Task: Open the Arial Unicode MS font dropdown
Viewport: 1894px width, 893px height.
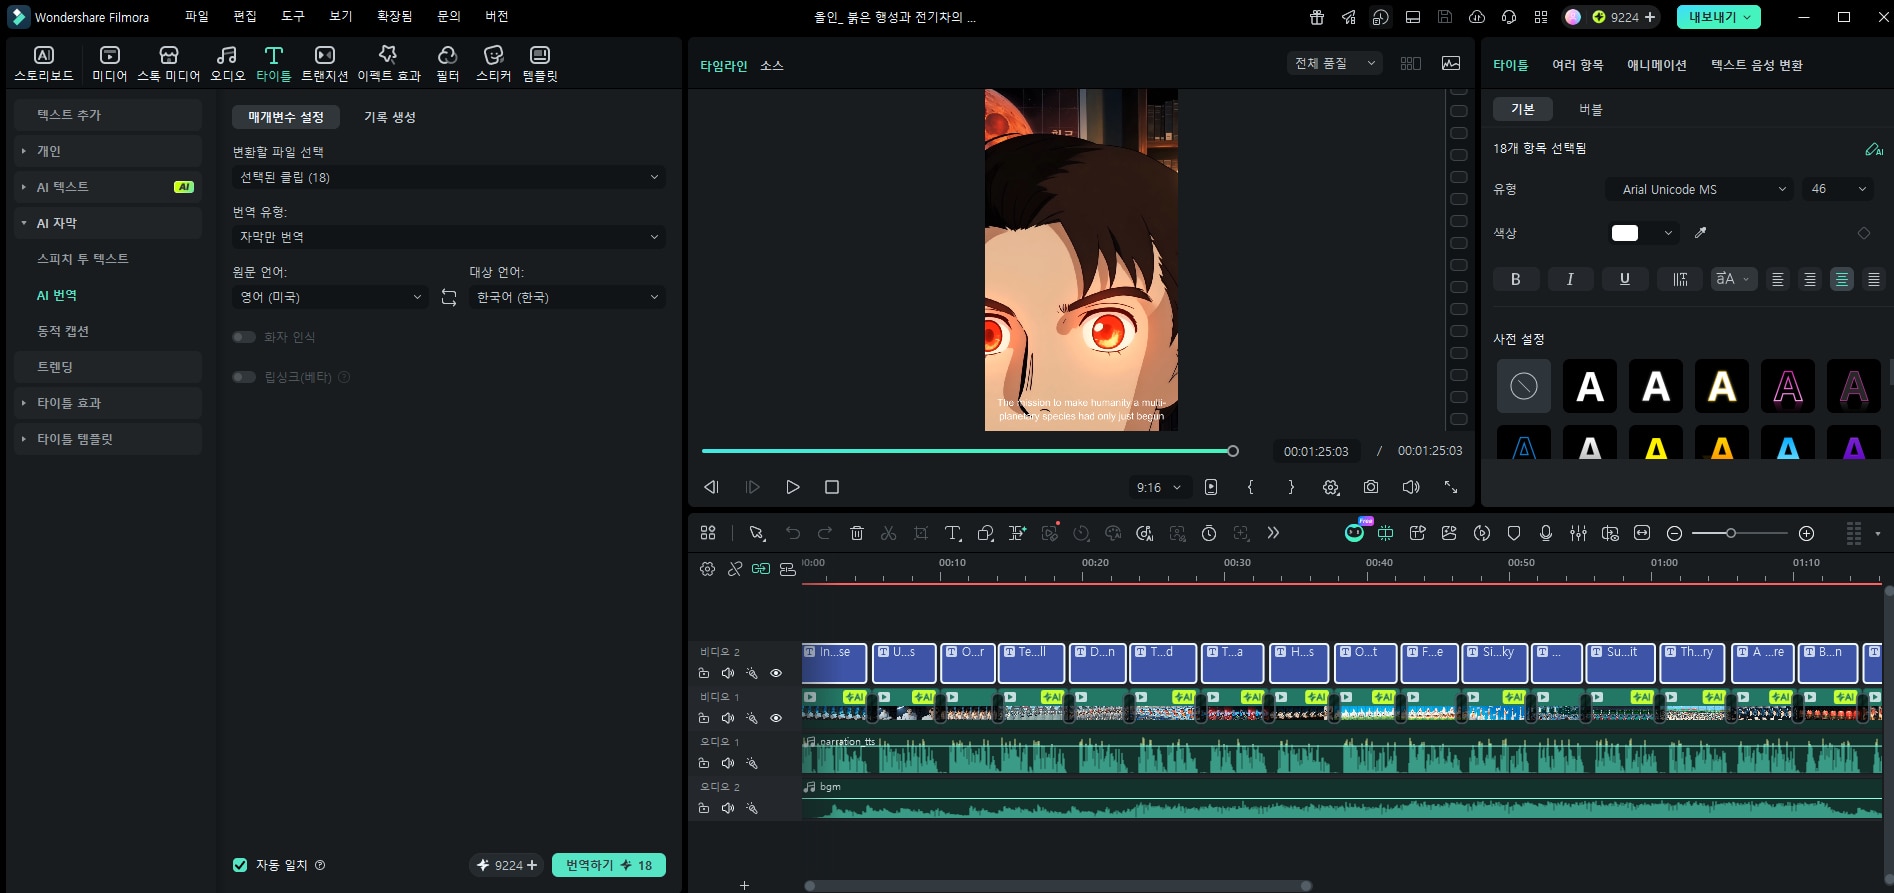Action: click(x=1701, y=189)
